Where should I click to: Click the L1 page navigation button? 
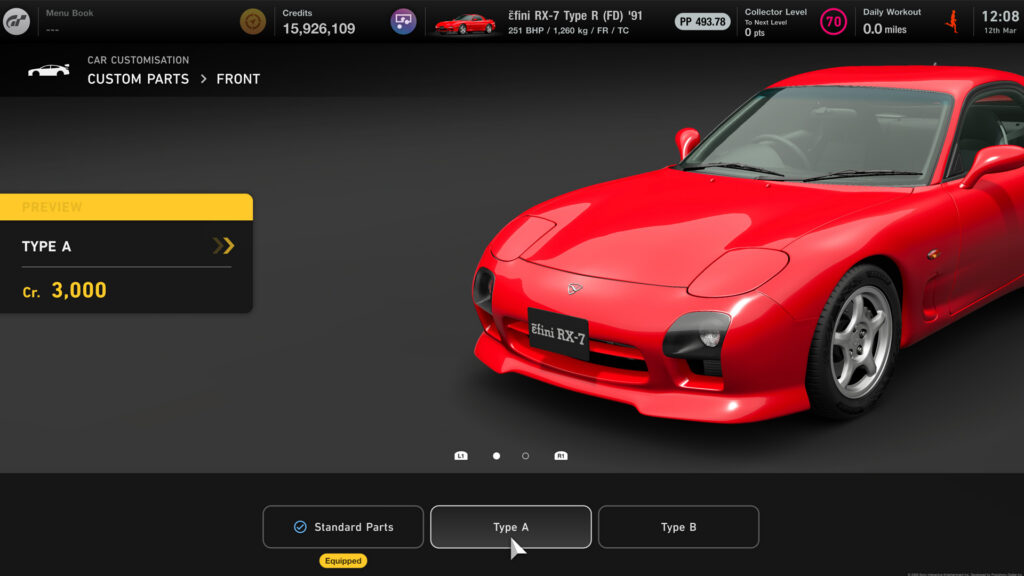pos(462,455)
